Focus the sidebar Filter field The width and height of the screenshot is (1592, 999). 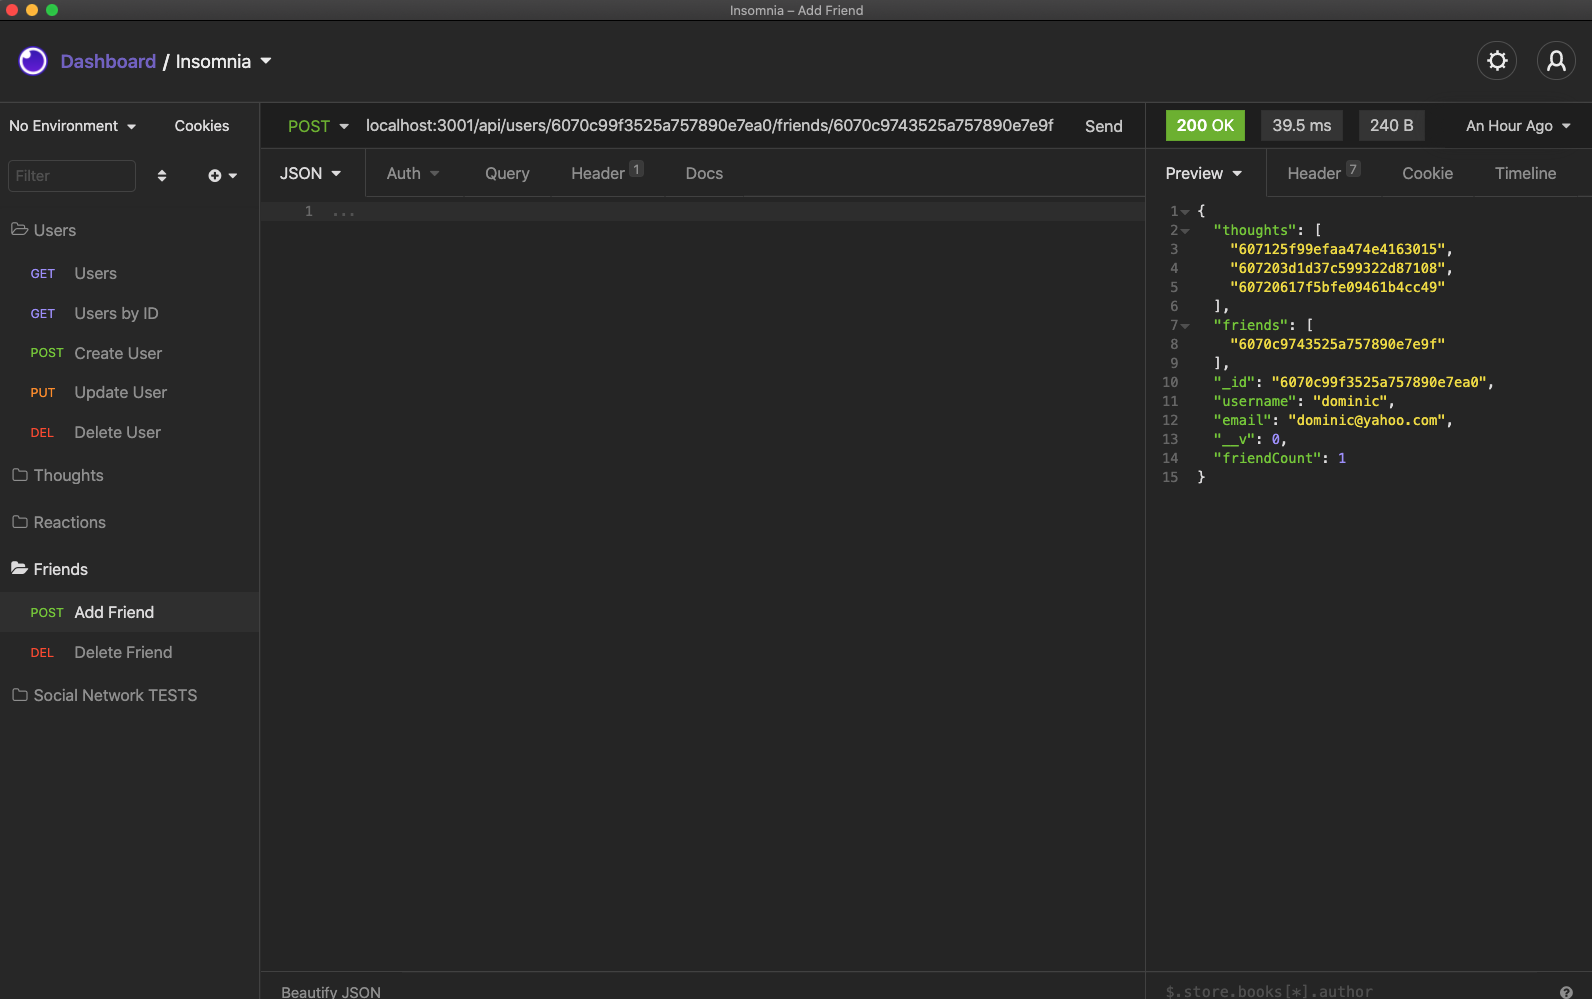[72, 176]
